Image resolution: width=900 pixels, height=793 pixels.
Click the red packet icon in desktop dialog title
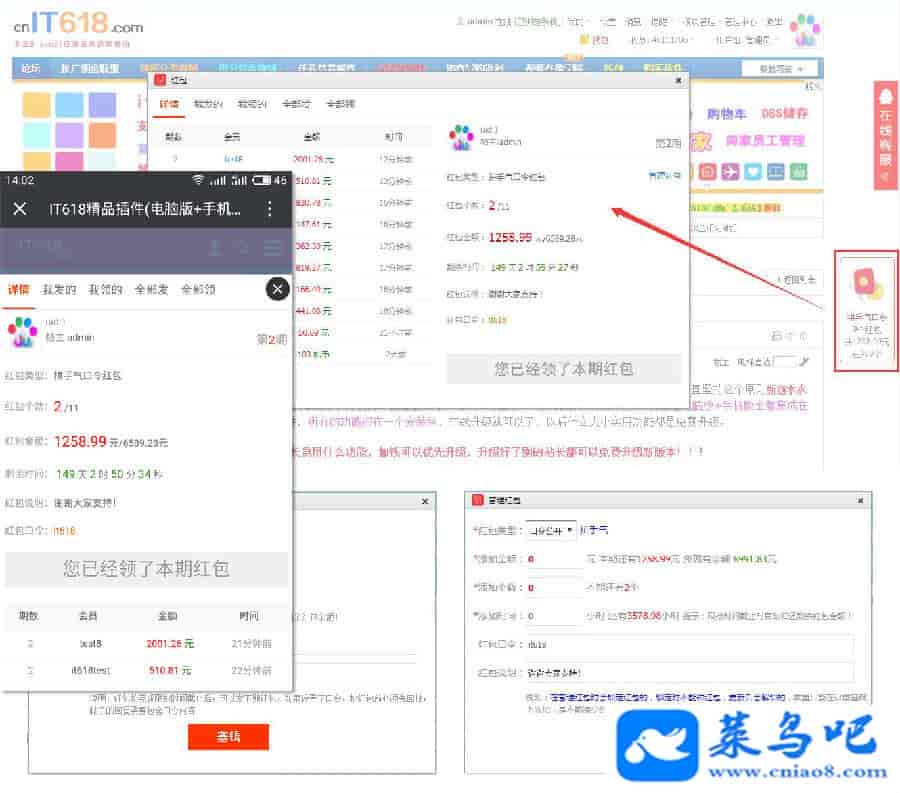click(x=160, y=80)
